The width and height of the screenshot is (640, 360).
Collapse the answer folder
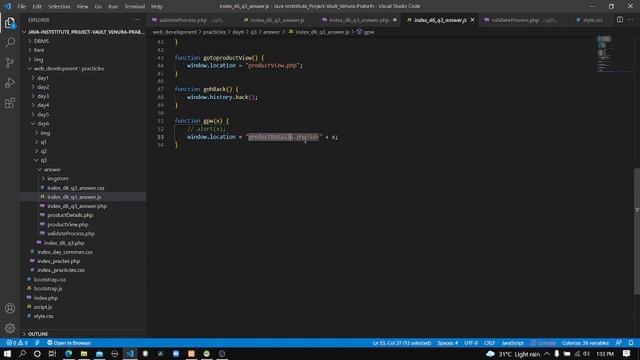52,169
